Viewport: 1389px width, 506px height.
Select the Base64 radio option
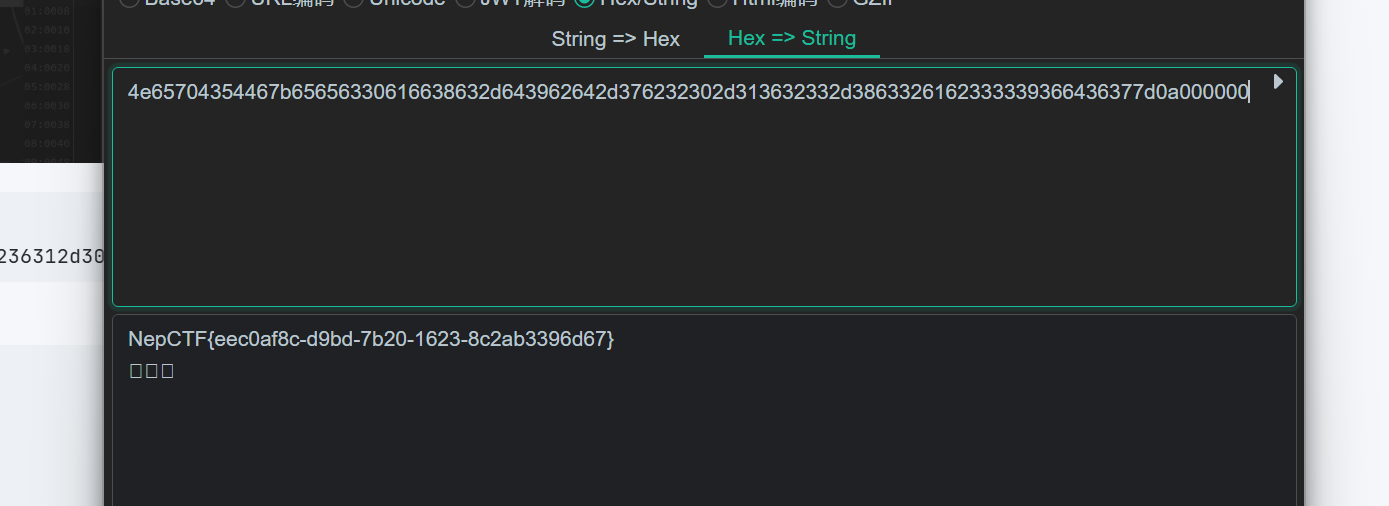[130, 2]
